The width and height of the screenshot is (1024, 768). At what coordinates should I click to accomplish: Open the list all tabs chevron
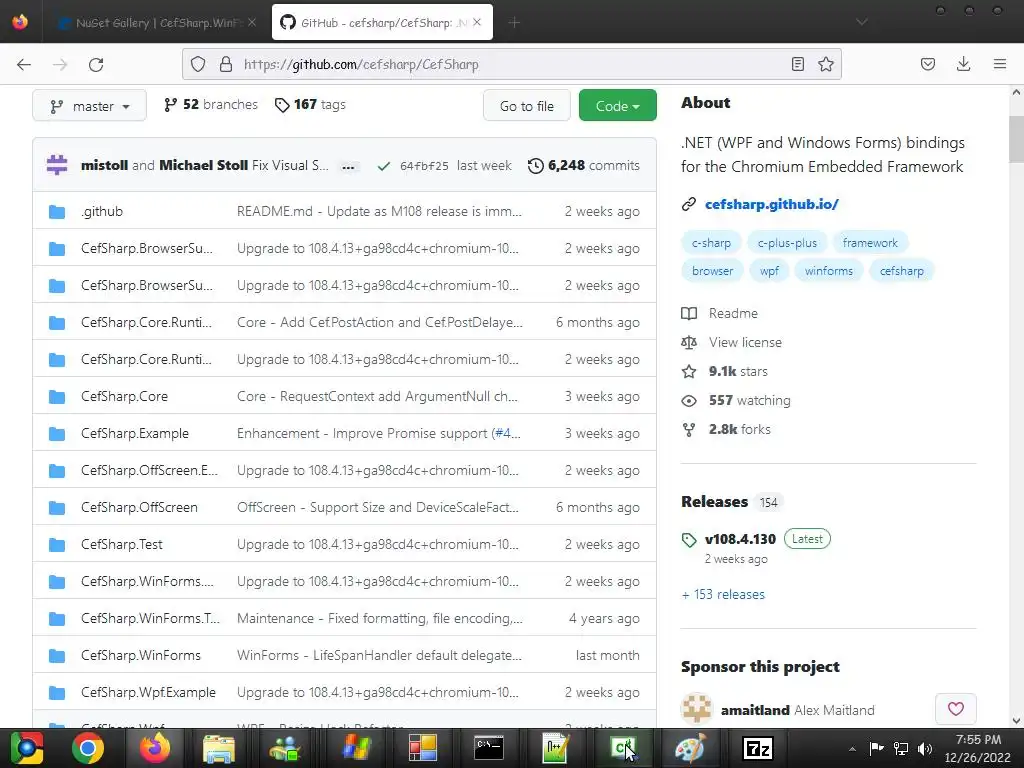(862, 22)
